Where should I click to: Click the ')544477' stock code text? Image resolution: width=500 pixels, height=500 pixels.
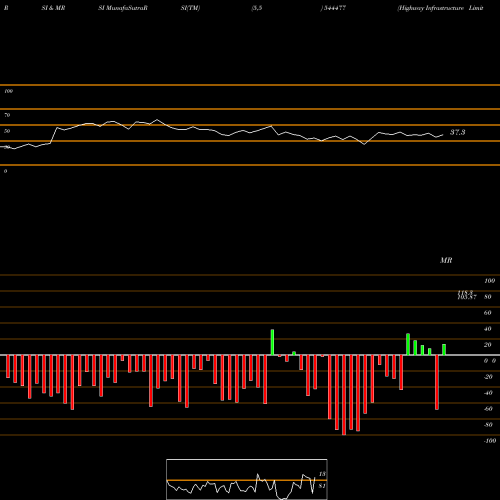pyautogui.click(x=333, y=8)
